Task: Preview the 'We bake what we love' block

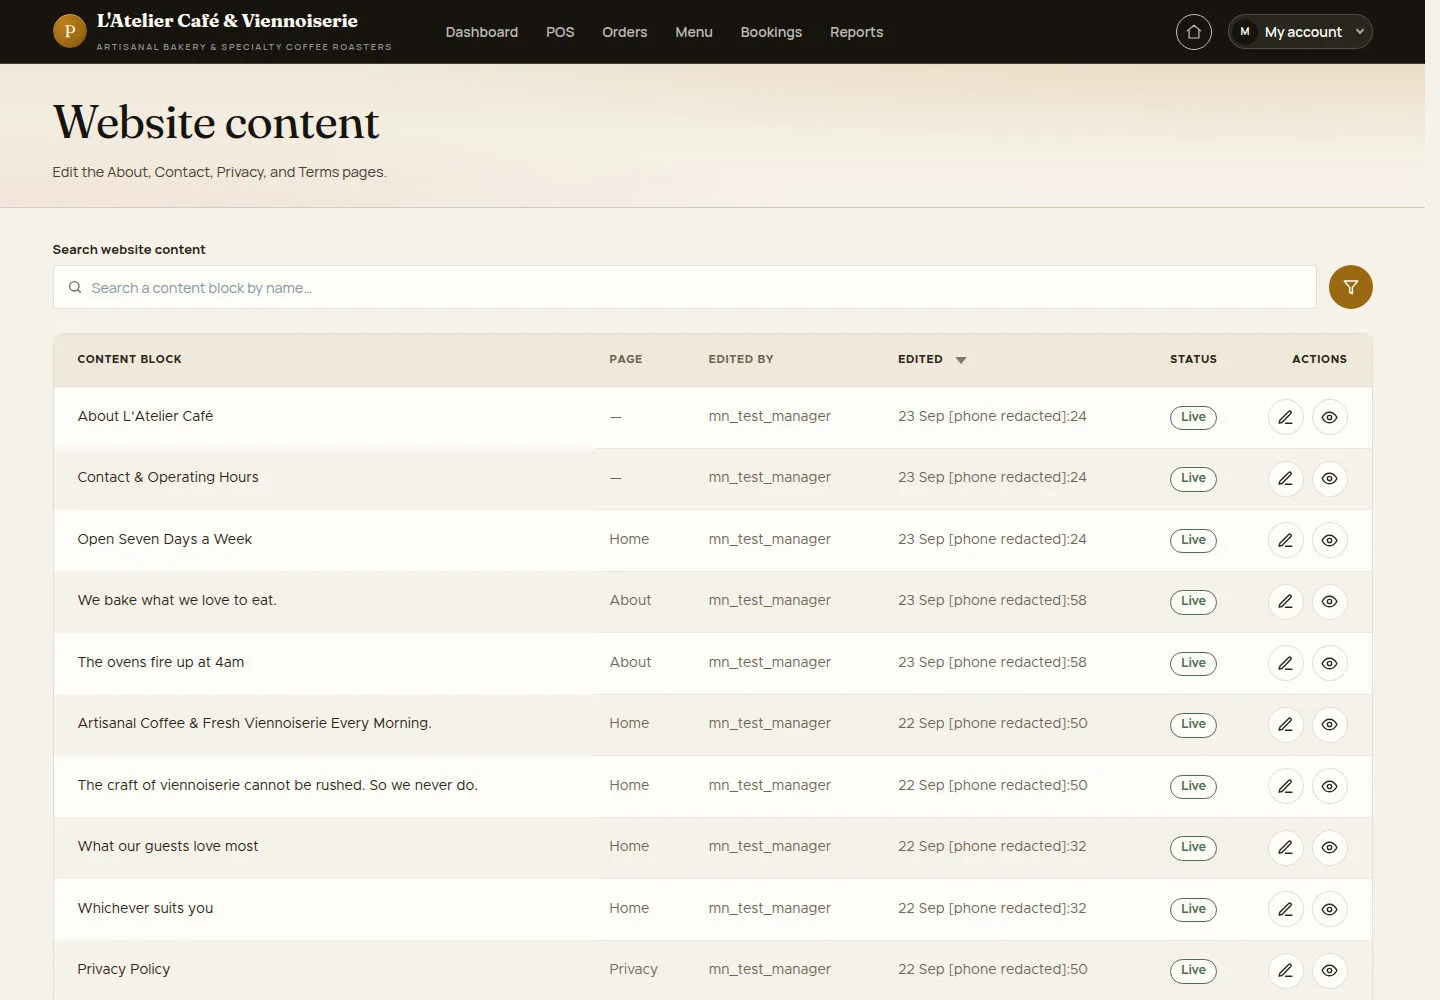Action: point(1329,602)
